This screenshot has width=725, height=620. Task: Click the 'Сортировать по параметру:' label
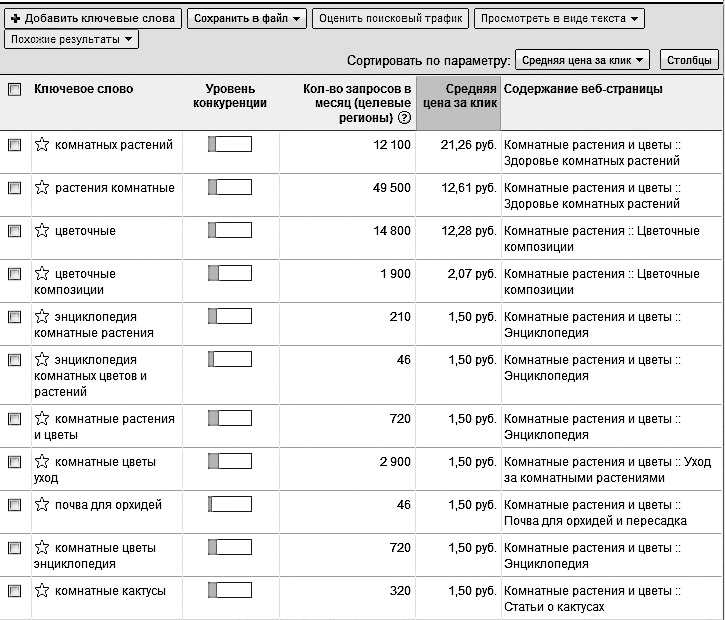pyautogui.click(x=429, y=61)
